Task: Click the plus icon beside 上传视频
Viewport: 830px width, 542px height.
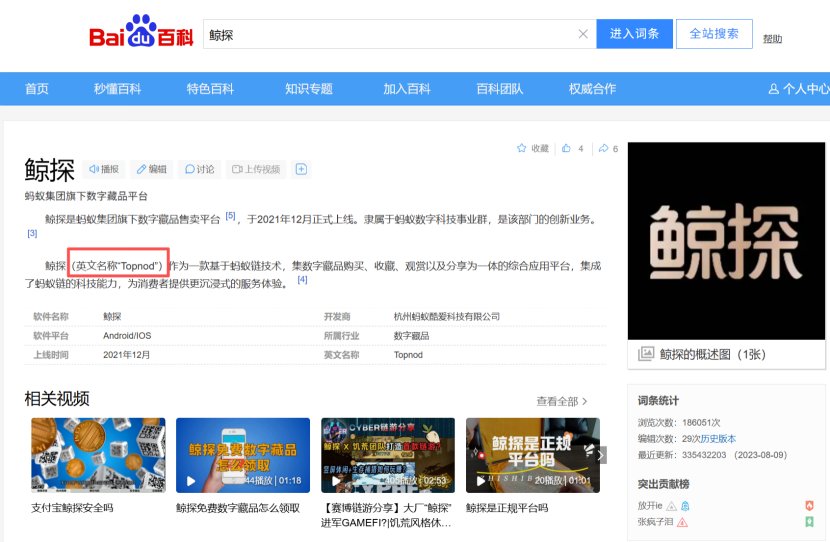Action: point(300,169)
